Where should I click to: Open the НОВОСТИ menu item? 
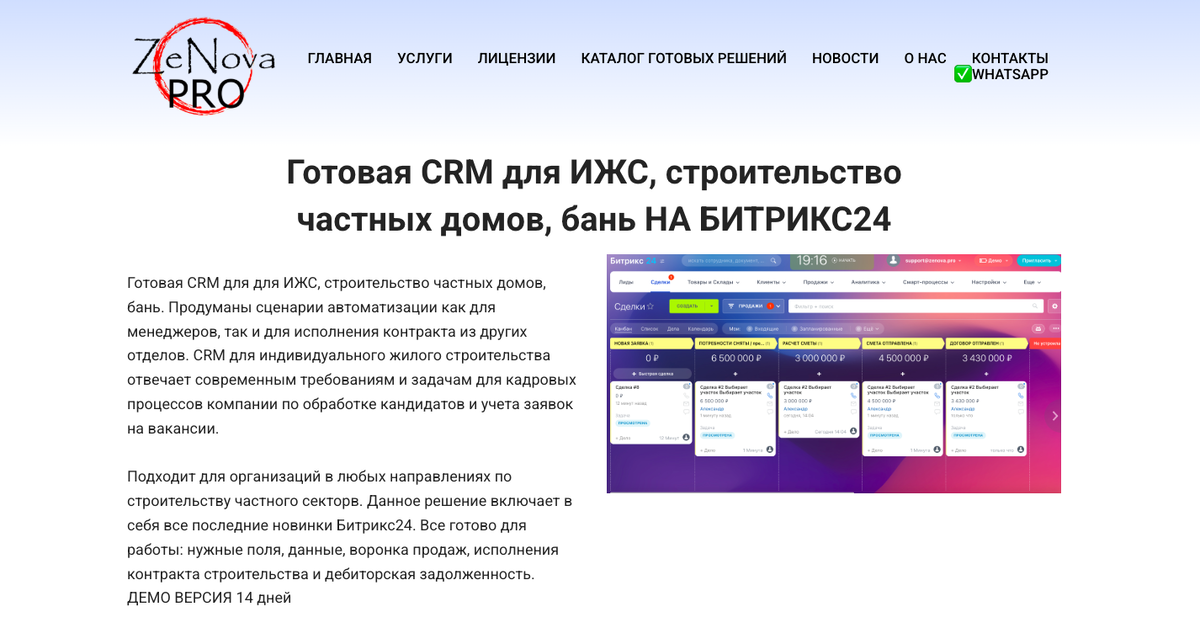845,58
